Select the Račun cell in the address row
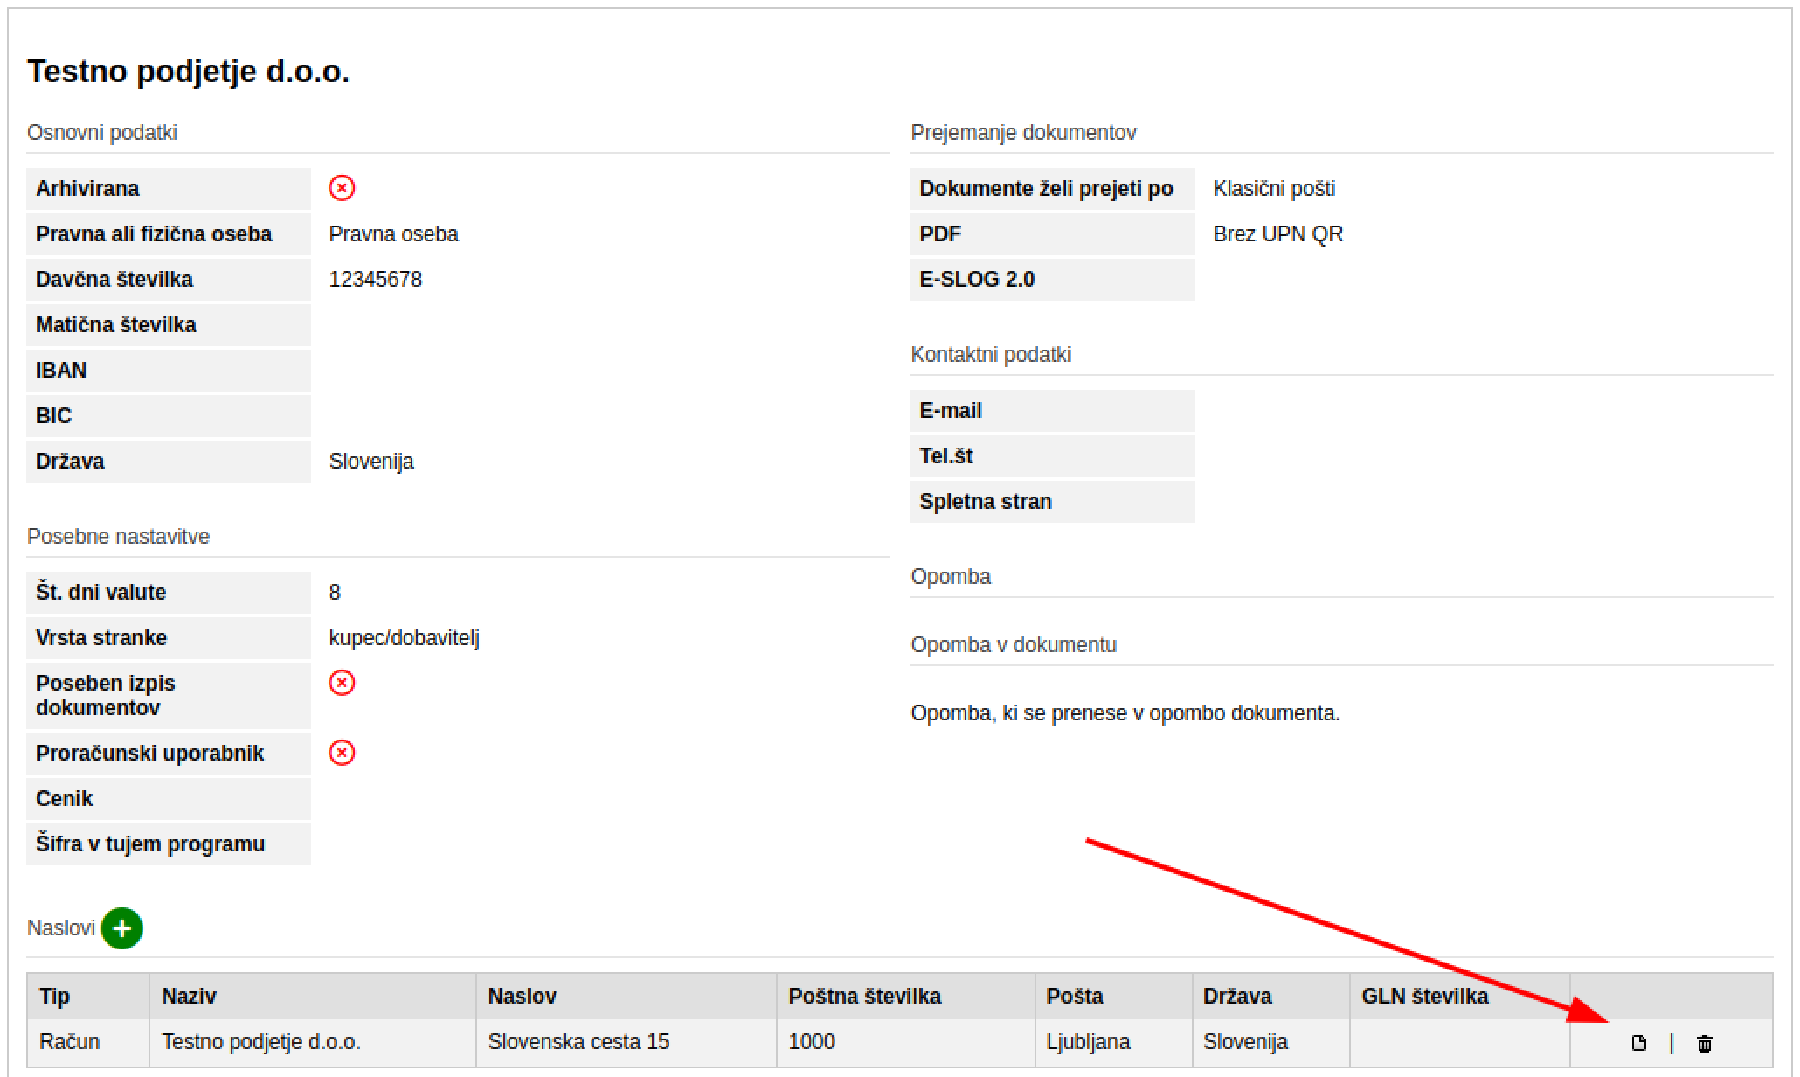 70,1042
